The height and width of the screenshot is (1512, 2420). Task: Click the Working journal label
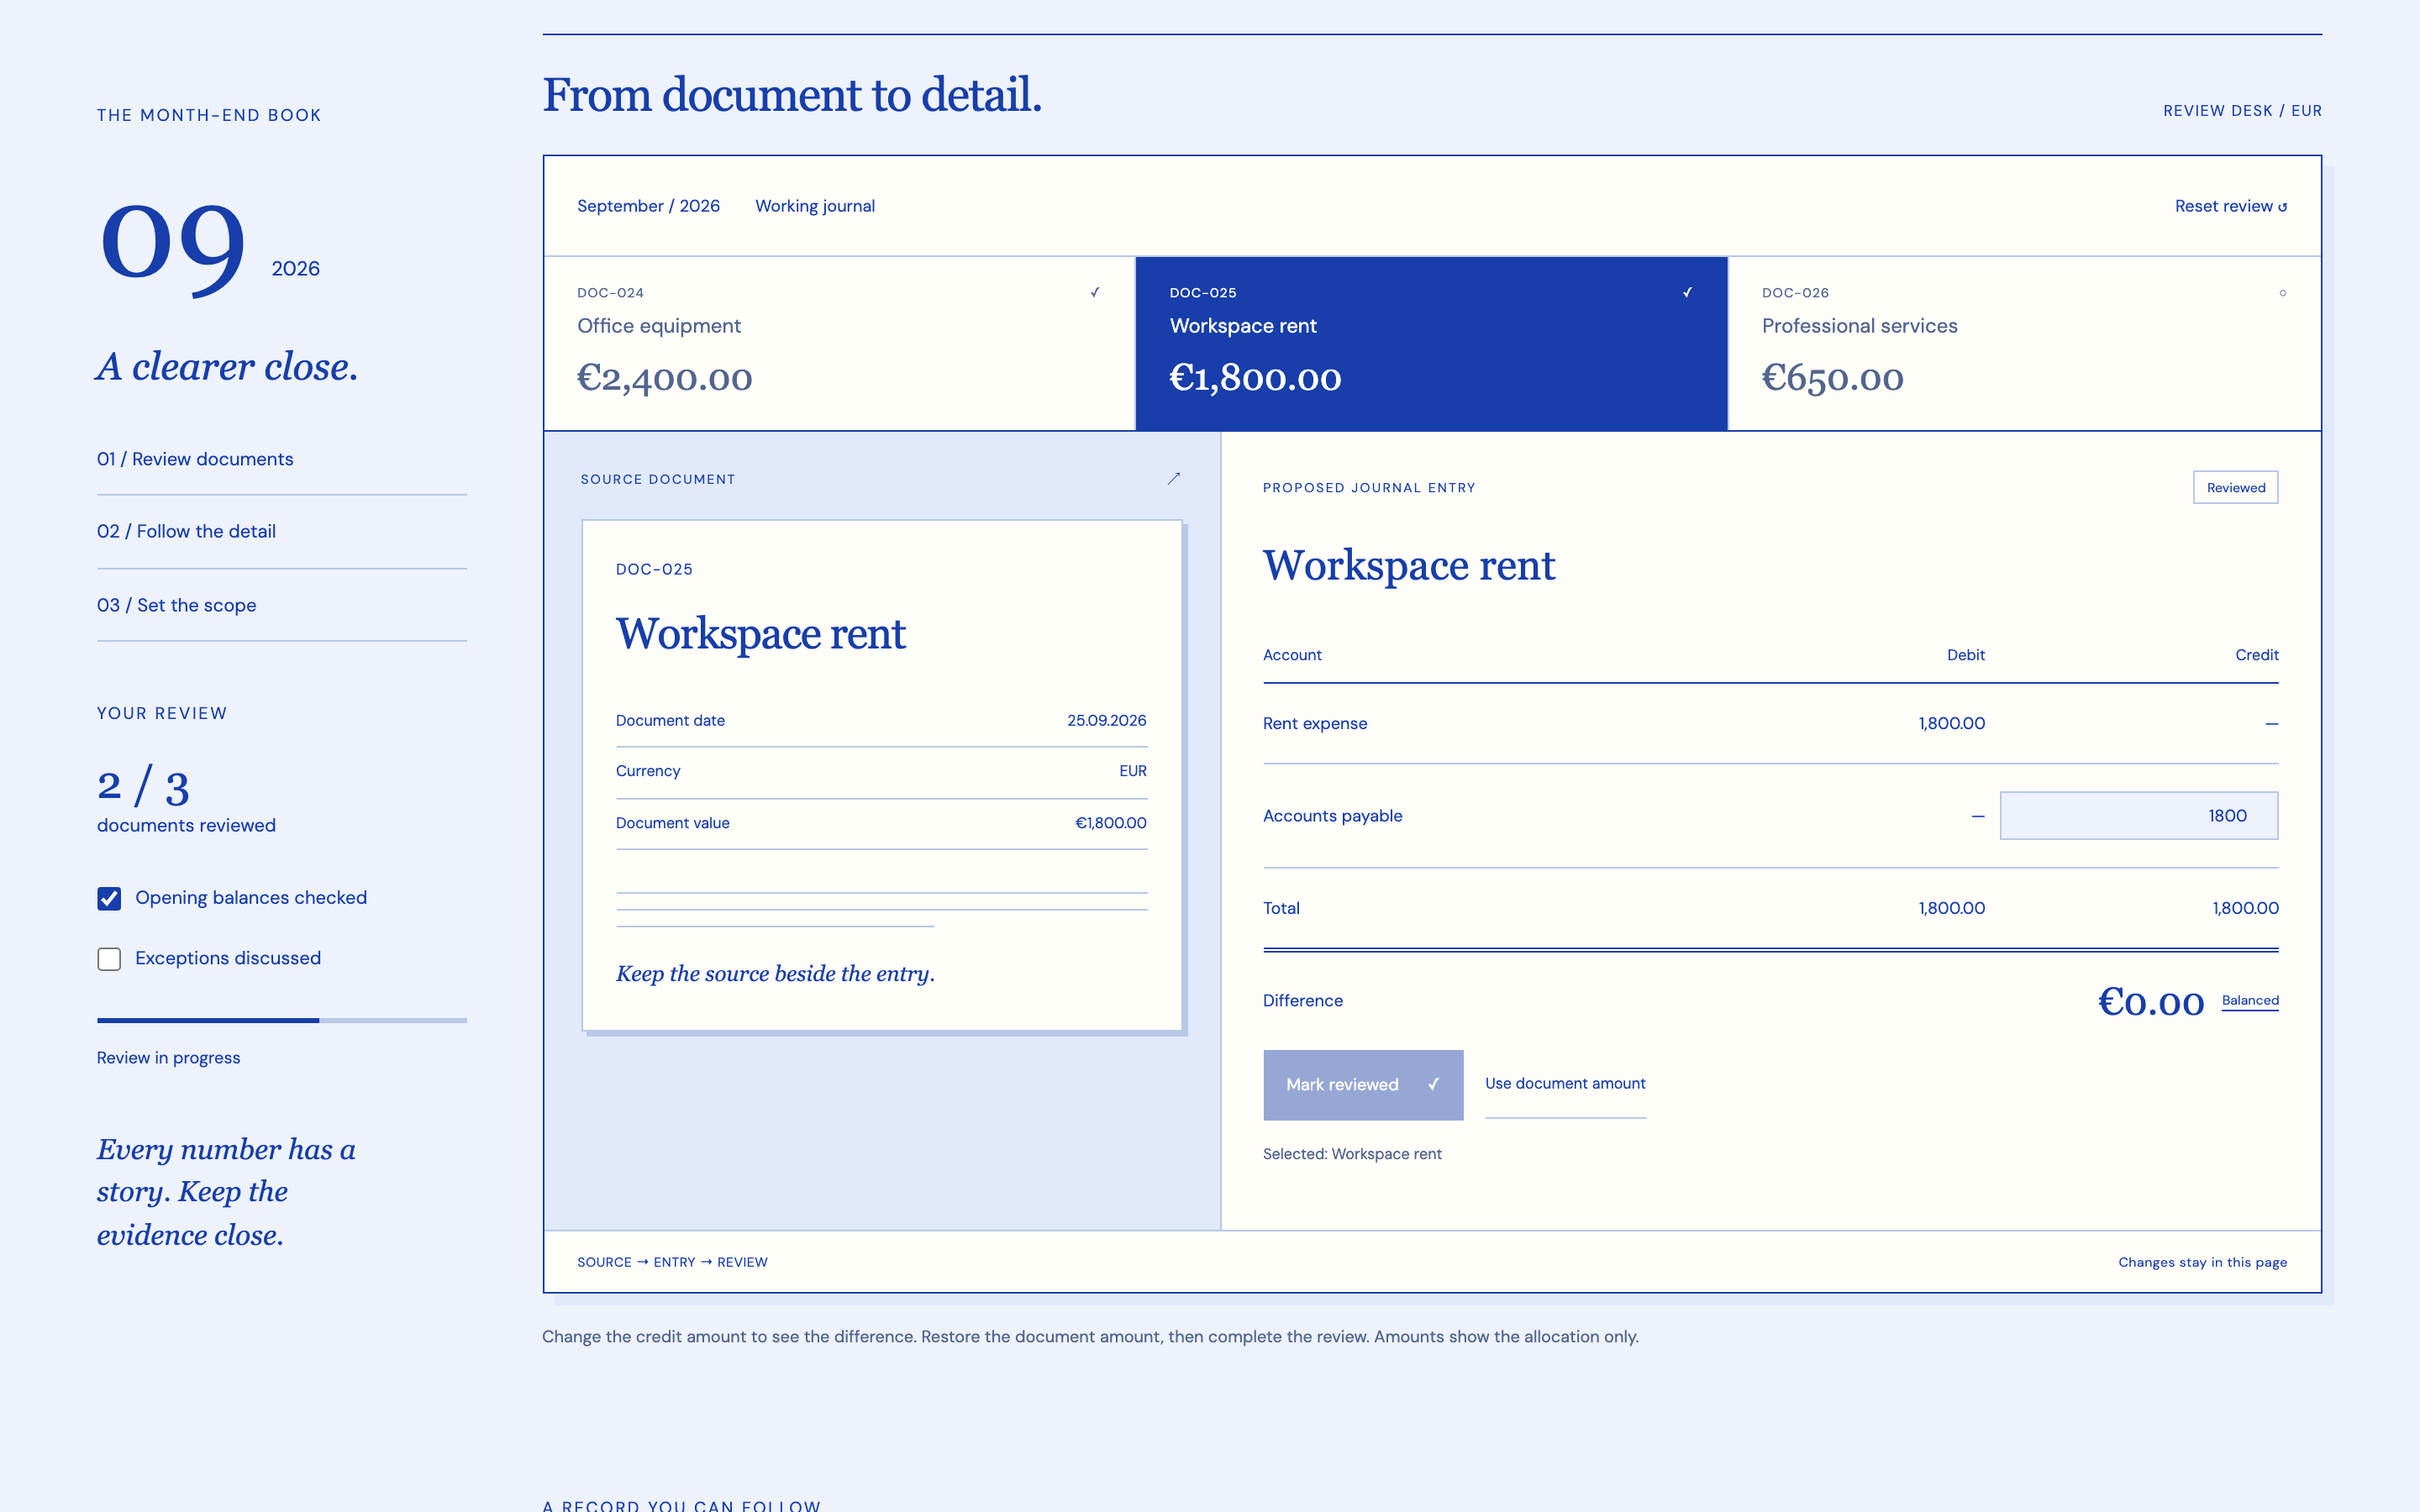point(814,206)
